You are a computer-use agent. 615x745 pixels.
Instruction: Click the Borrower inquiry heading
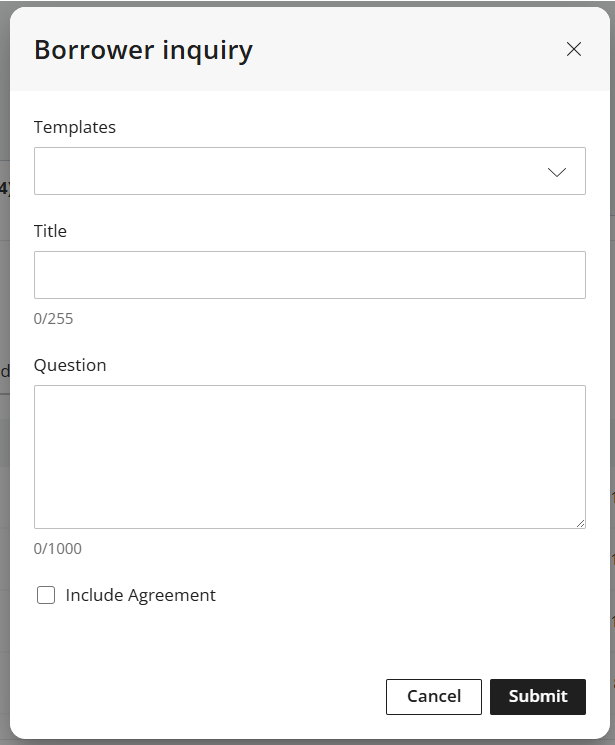143,50
